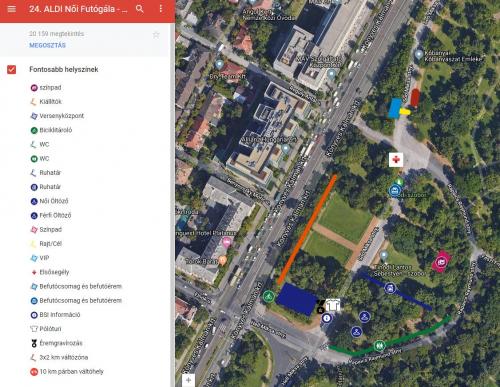Viewport: 500px width, 387px height.
Task: Select the medal engraving marker on map
Action: (x=321, y=307)
